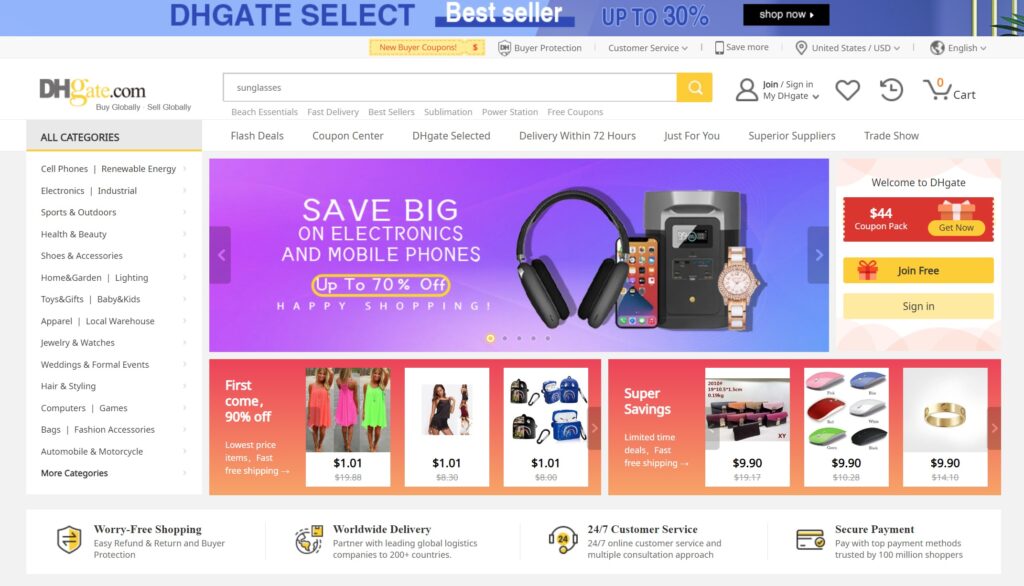This screenshot has height=586, width=1024.
Task: Click the Buyer Protection shield icon
Action: pyautogui.click(x=504, y=48)
